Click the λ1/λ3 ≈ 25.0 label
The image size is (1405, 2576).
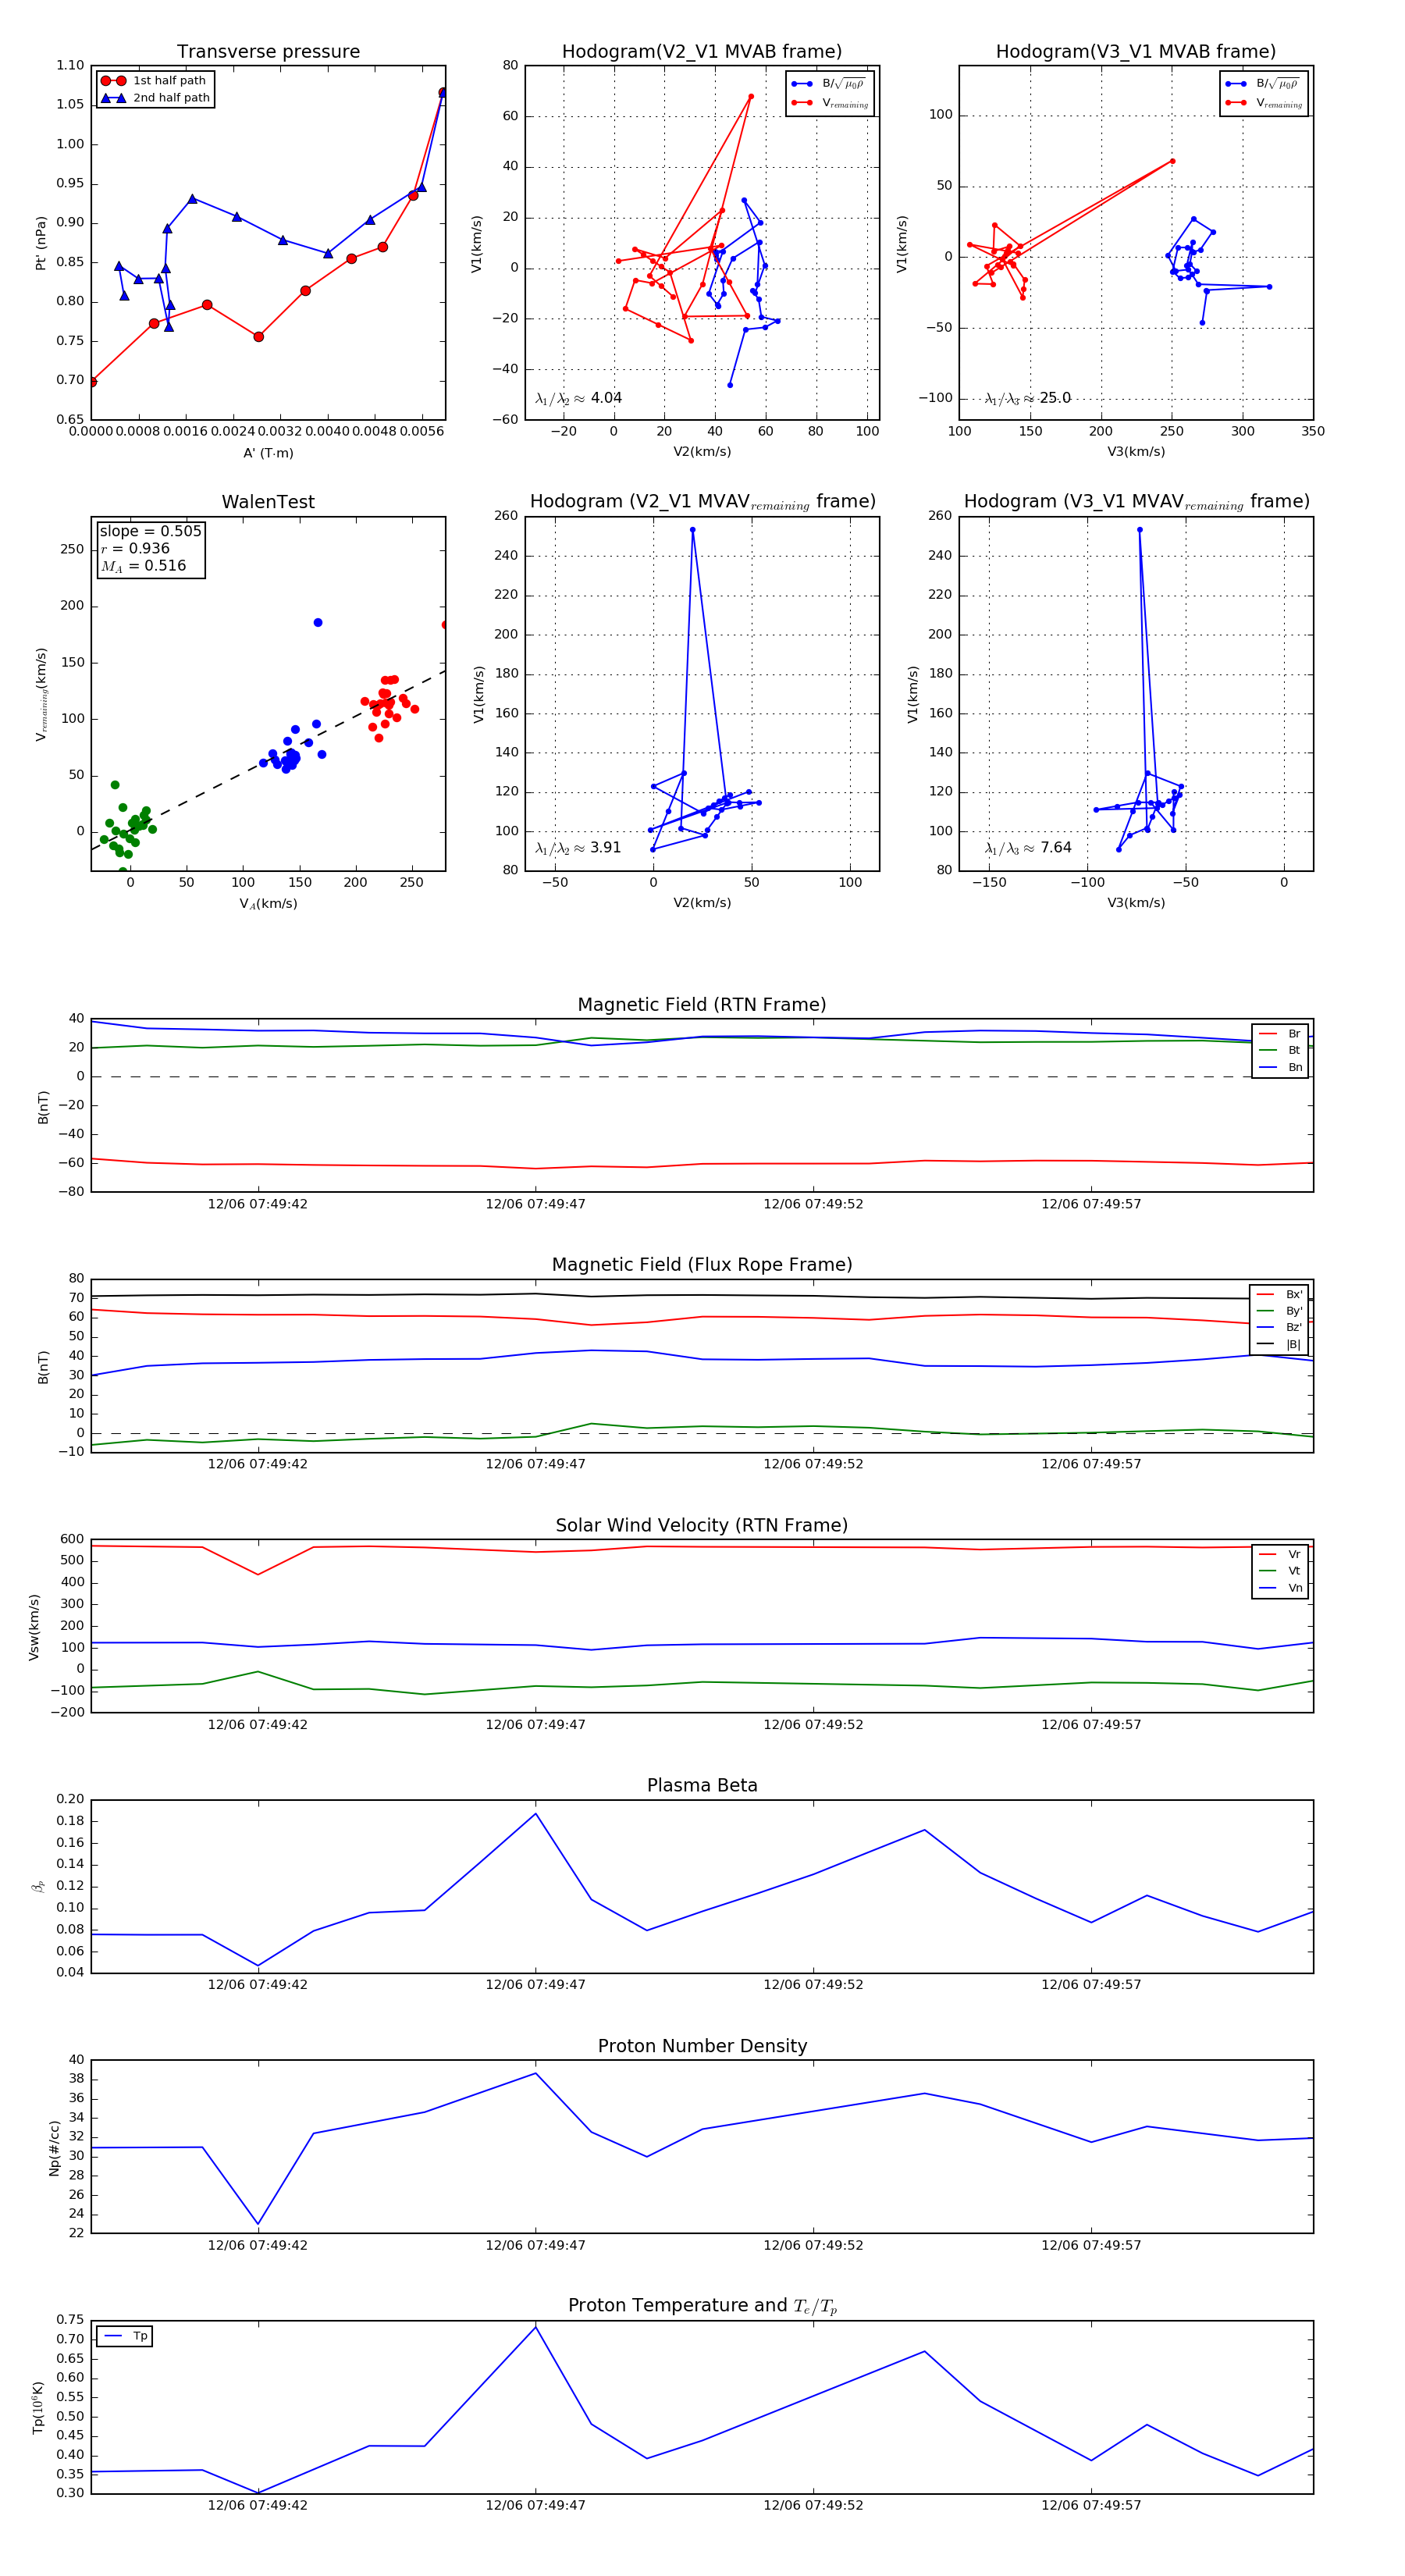tap(1027, 398)
